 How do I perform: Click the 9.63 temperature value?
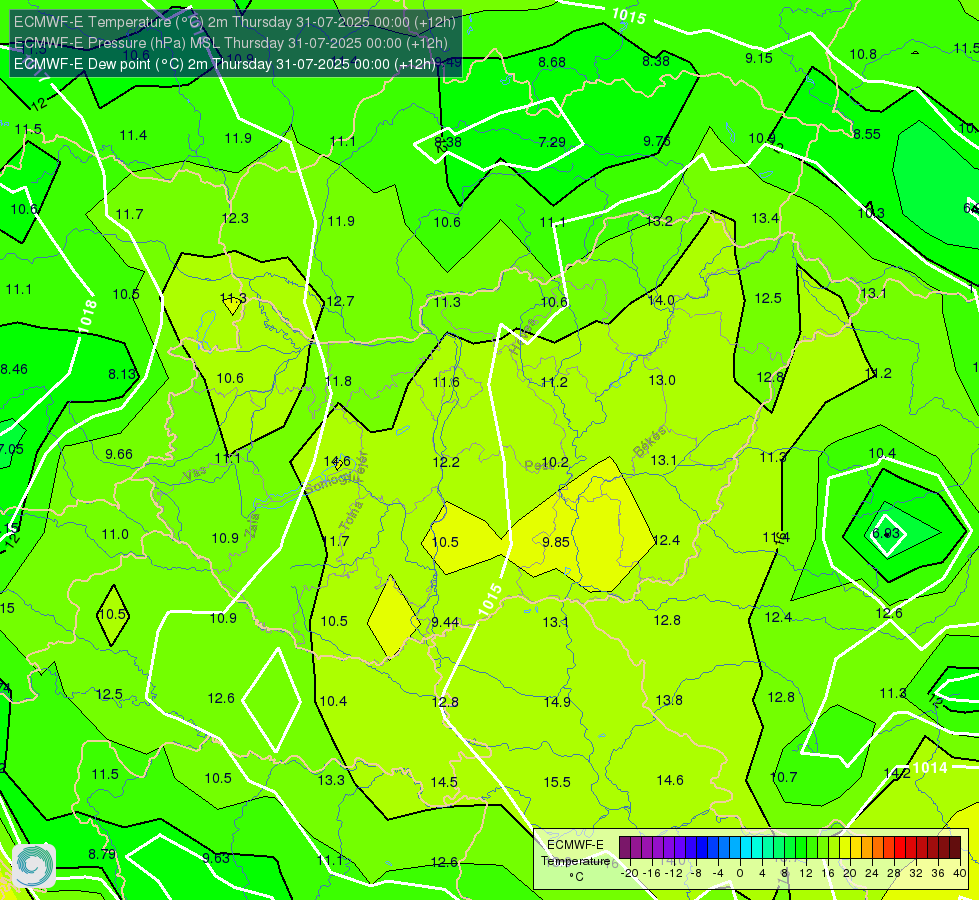[x=216, y=858]
